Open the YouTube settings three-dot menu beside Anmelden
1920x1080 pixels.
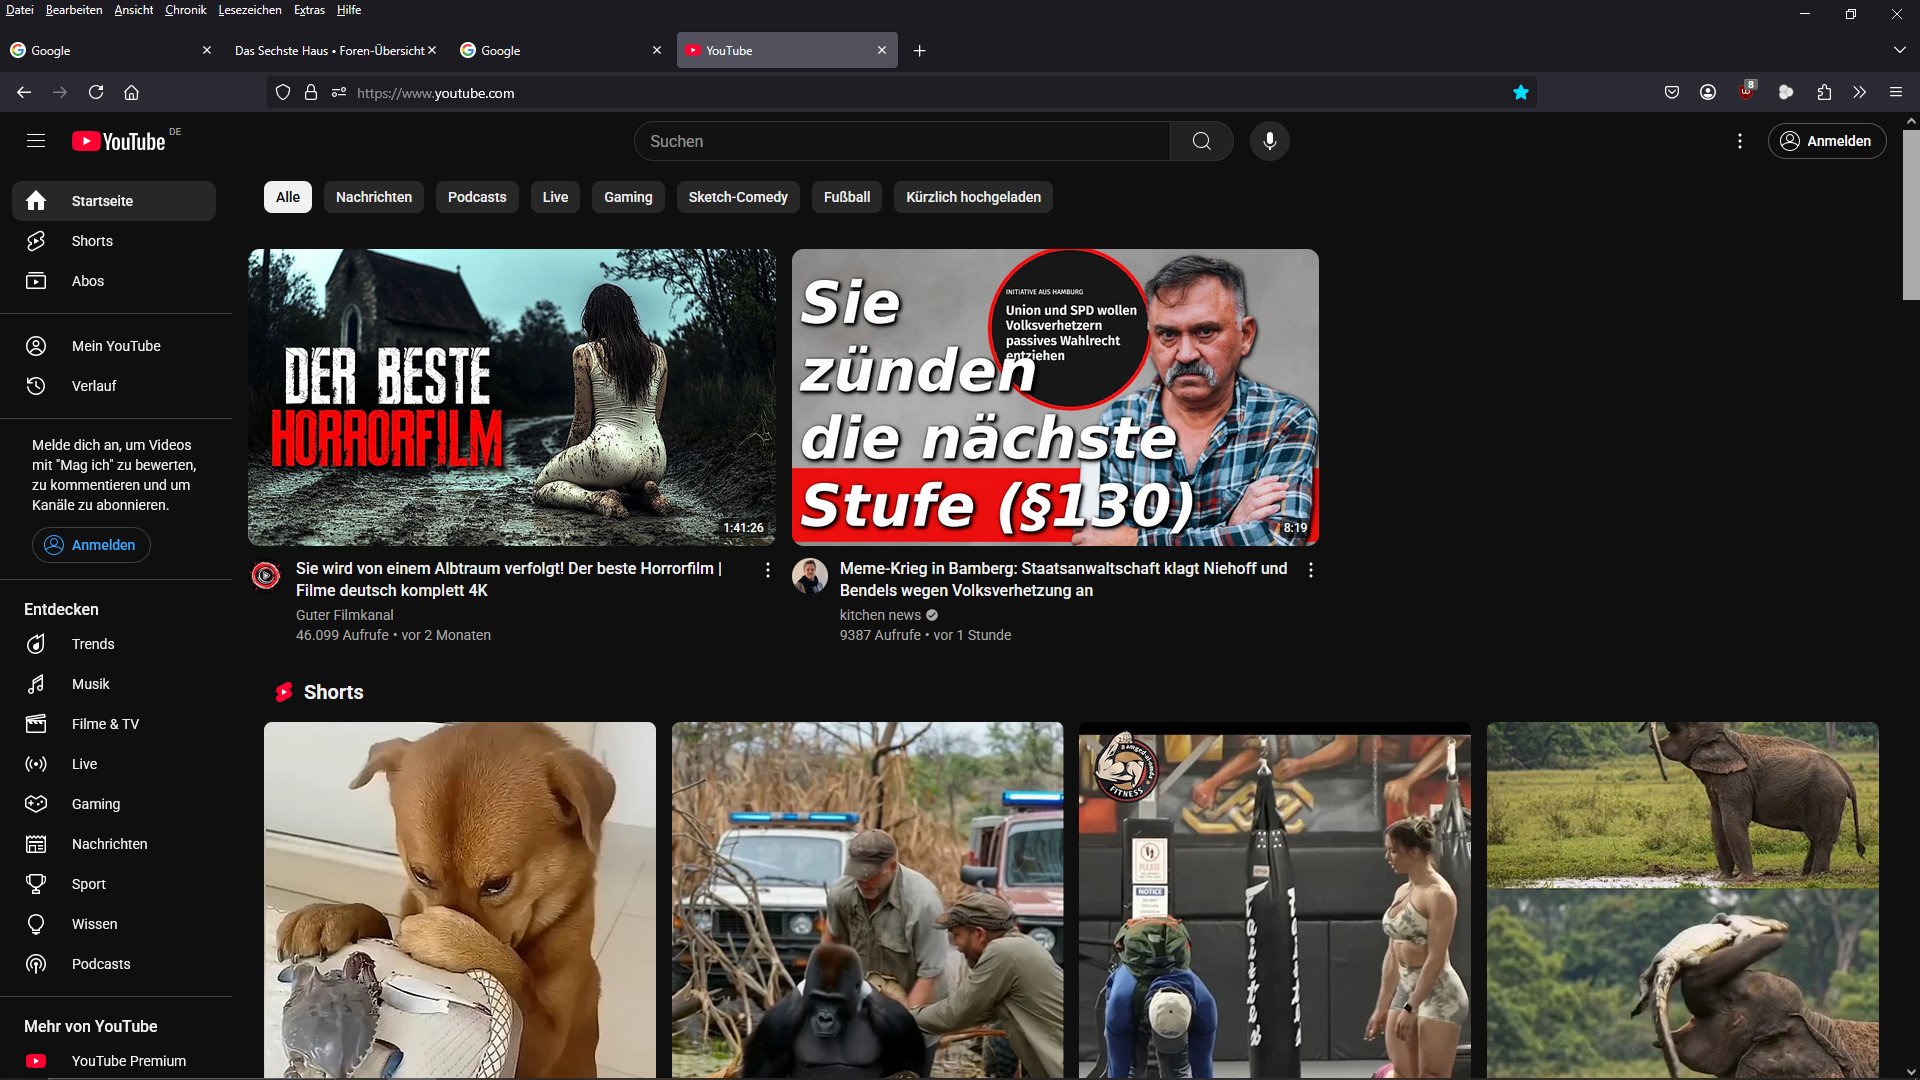1739,141
